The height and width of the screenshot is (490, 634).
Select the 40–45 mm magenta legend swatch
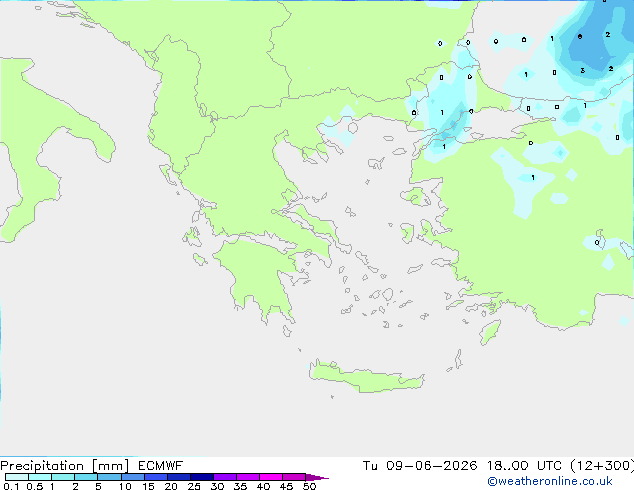click(x=271, y=477)
